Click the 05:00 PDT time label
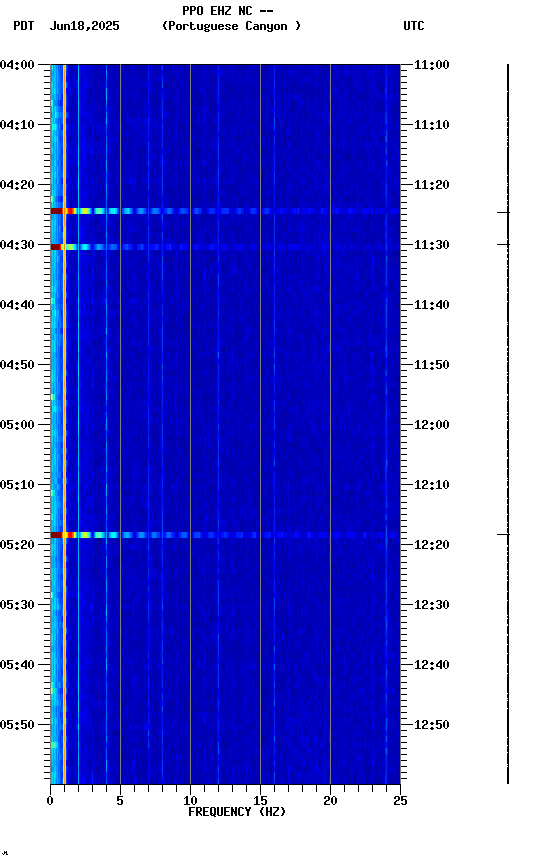This screenshot has width=552, height=864. 17,425
